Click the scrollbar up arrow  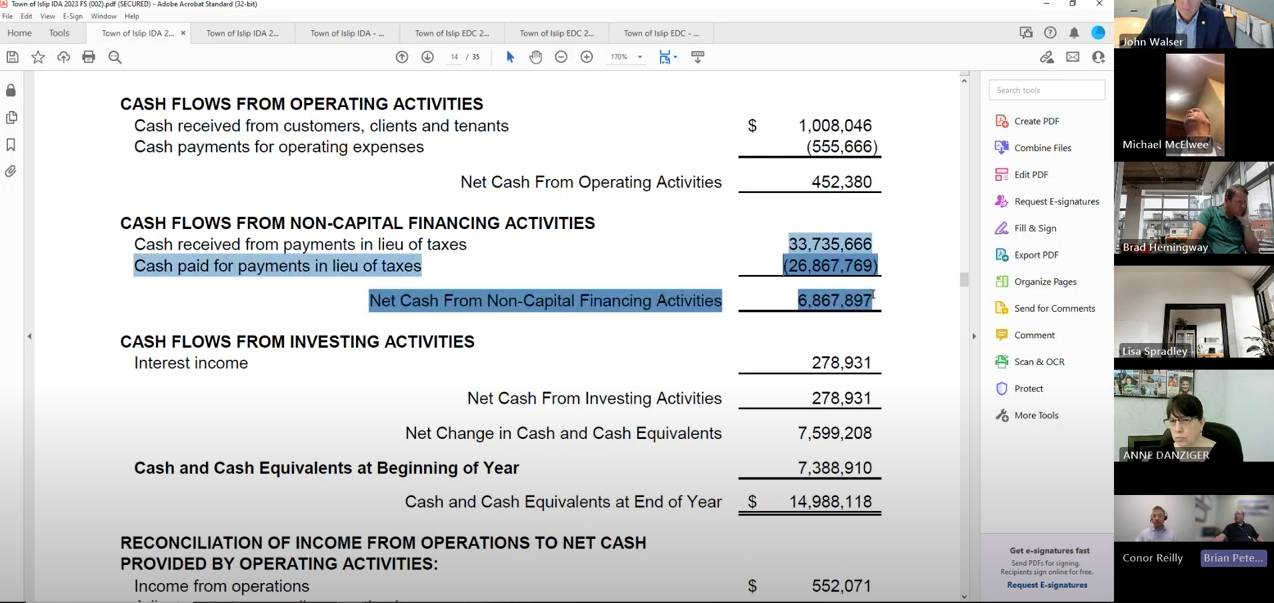pos(964,79)
